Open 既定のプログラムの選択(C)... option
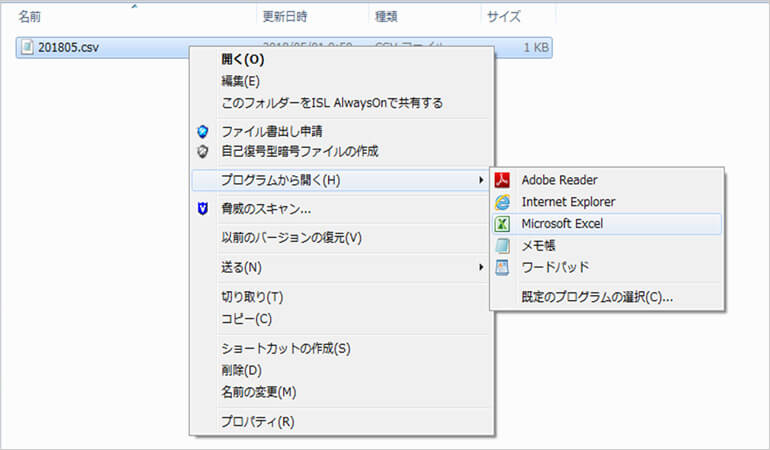The image size is (770, 450). click(x=596, y=297)
